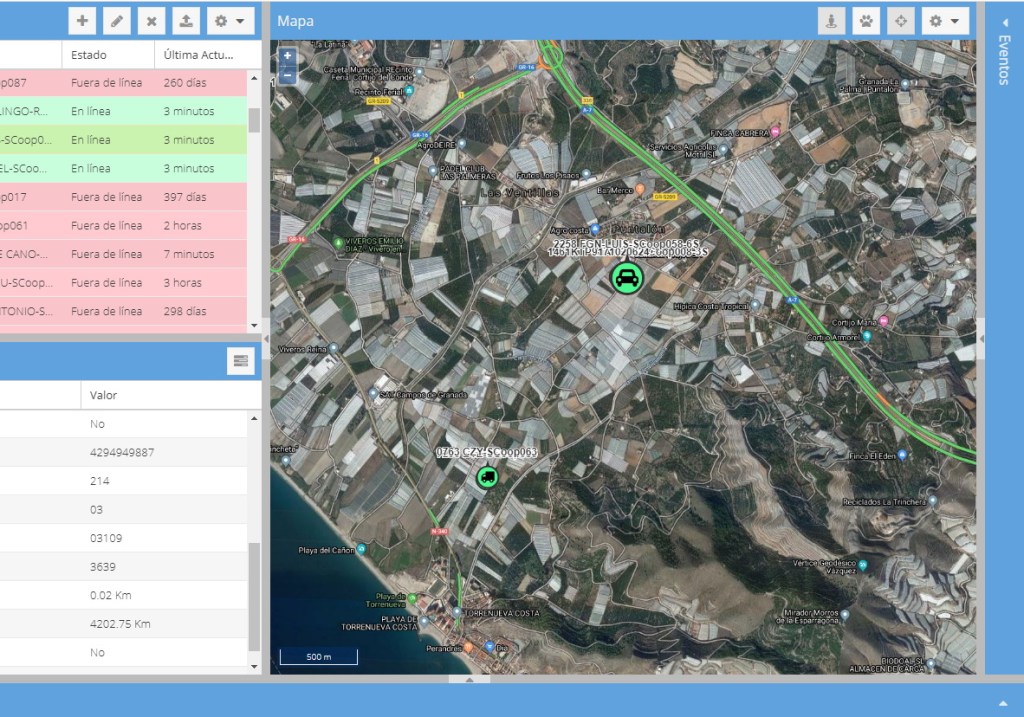This screenshot has height=717, width=1024.
Task: Click the device list vertical scrollbar
Action: coord(254,120)
